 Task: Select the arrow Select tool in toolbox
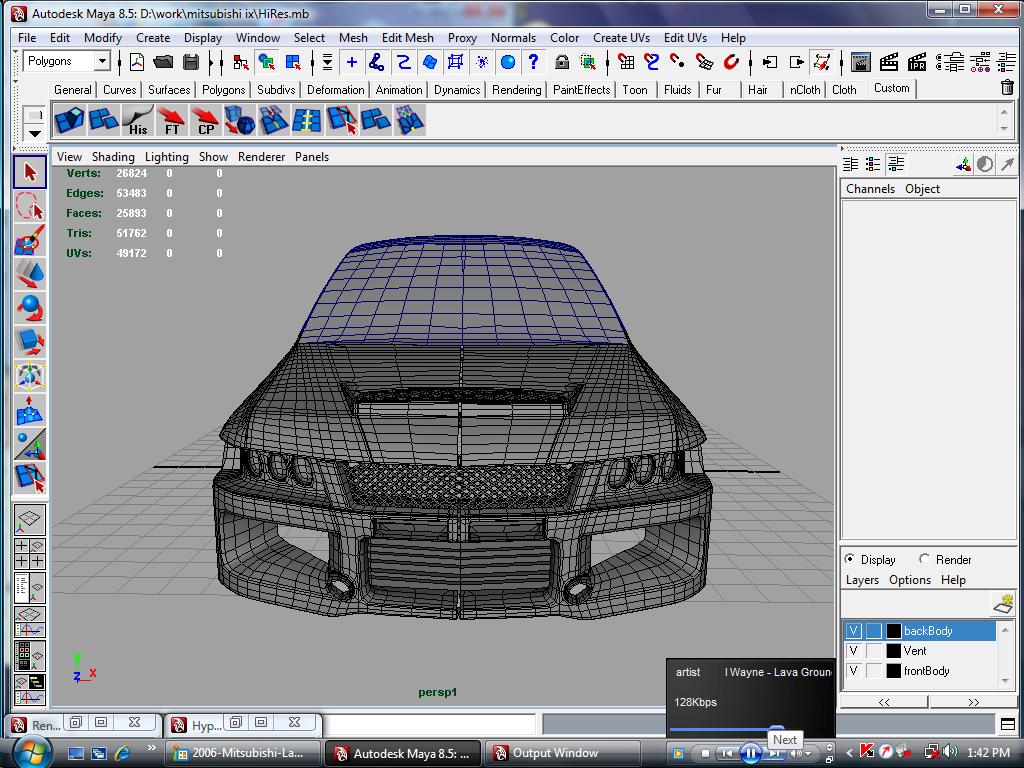[29, 172]
